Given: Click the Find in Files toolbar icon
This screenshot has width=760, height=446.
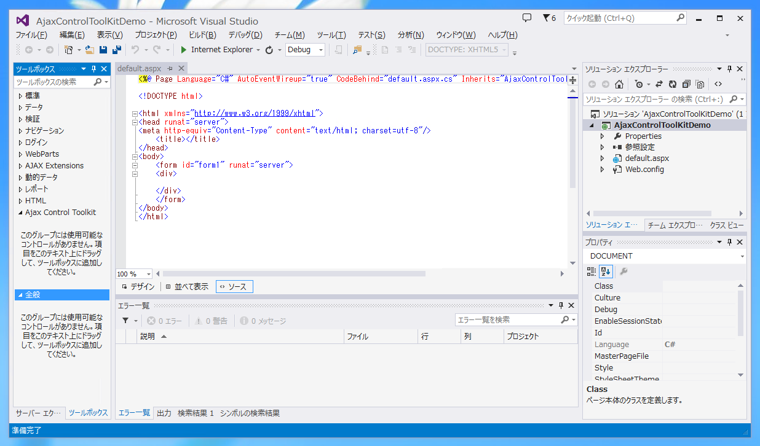Looking at the screenshot, I should [357, 49].
